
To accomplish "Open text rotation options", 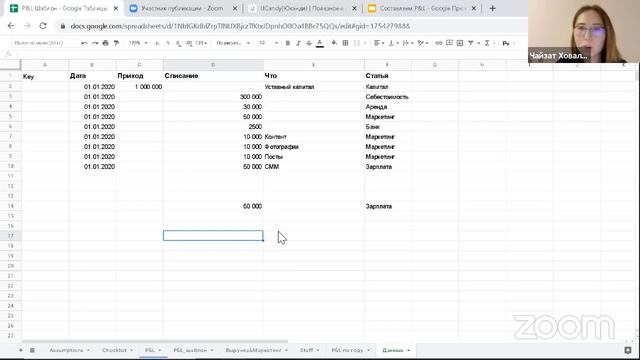I will [x=423, y=43].
